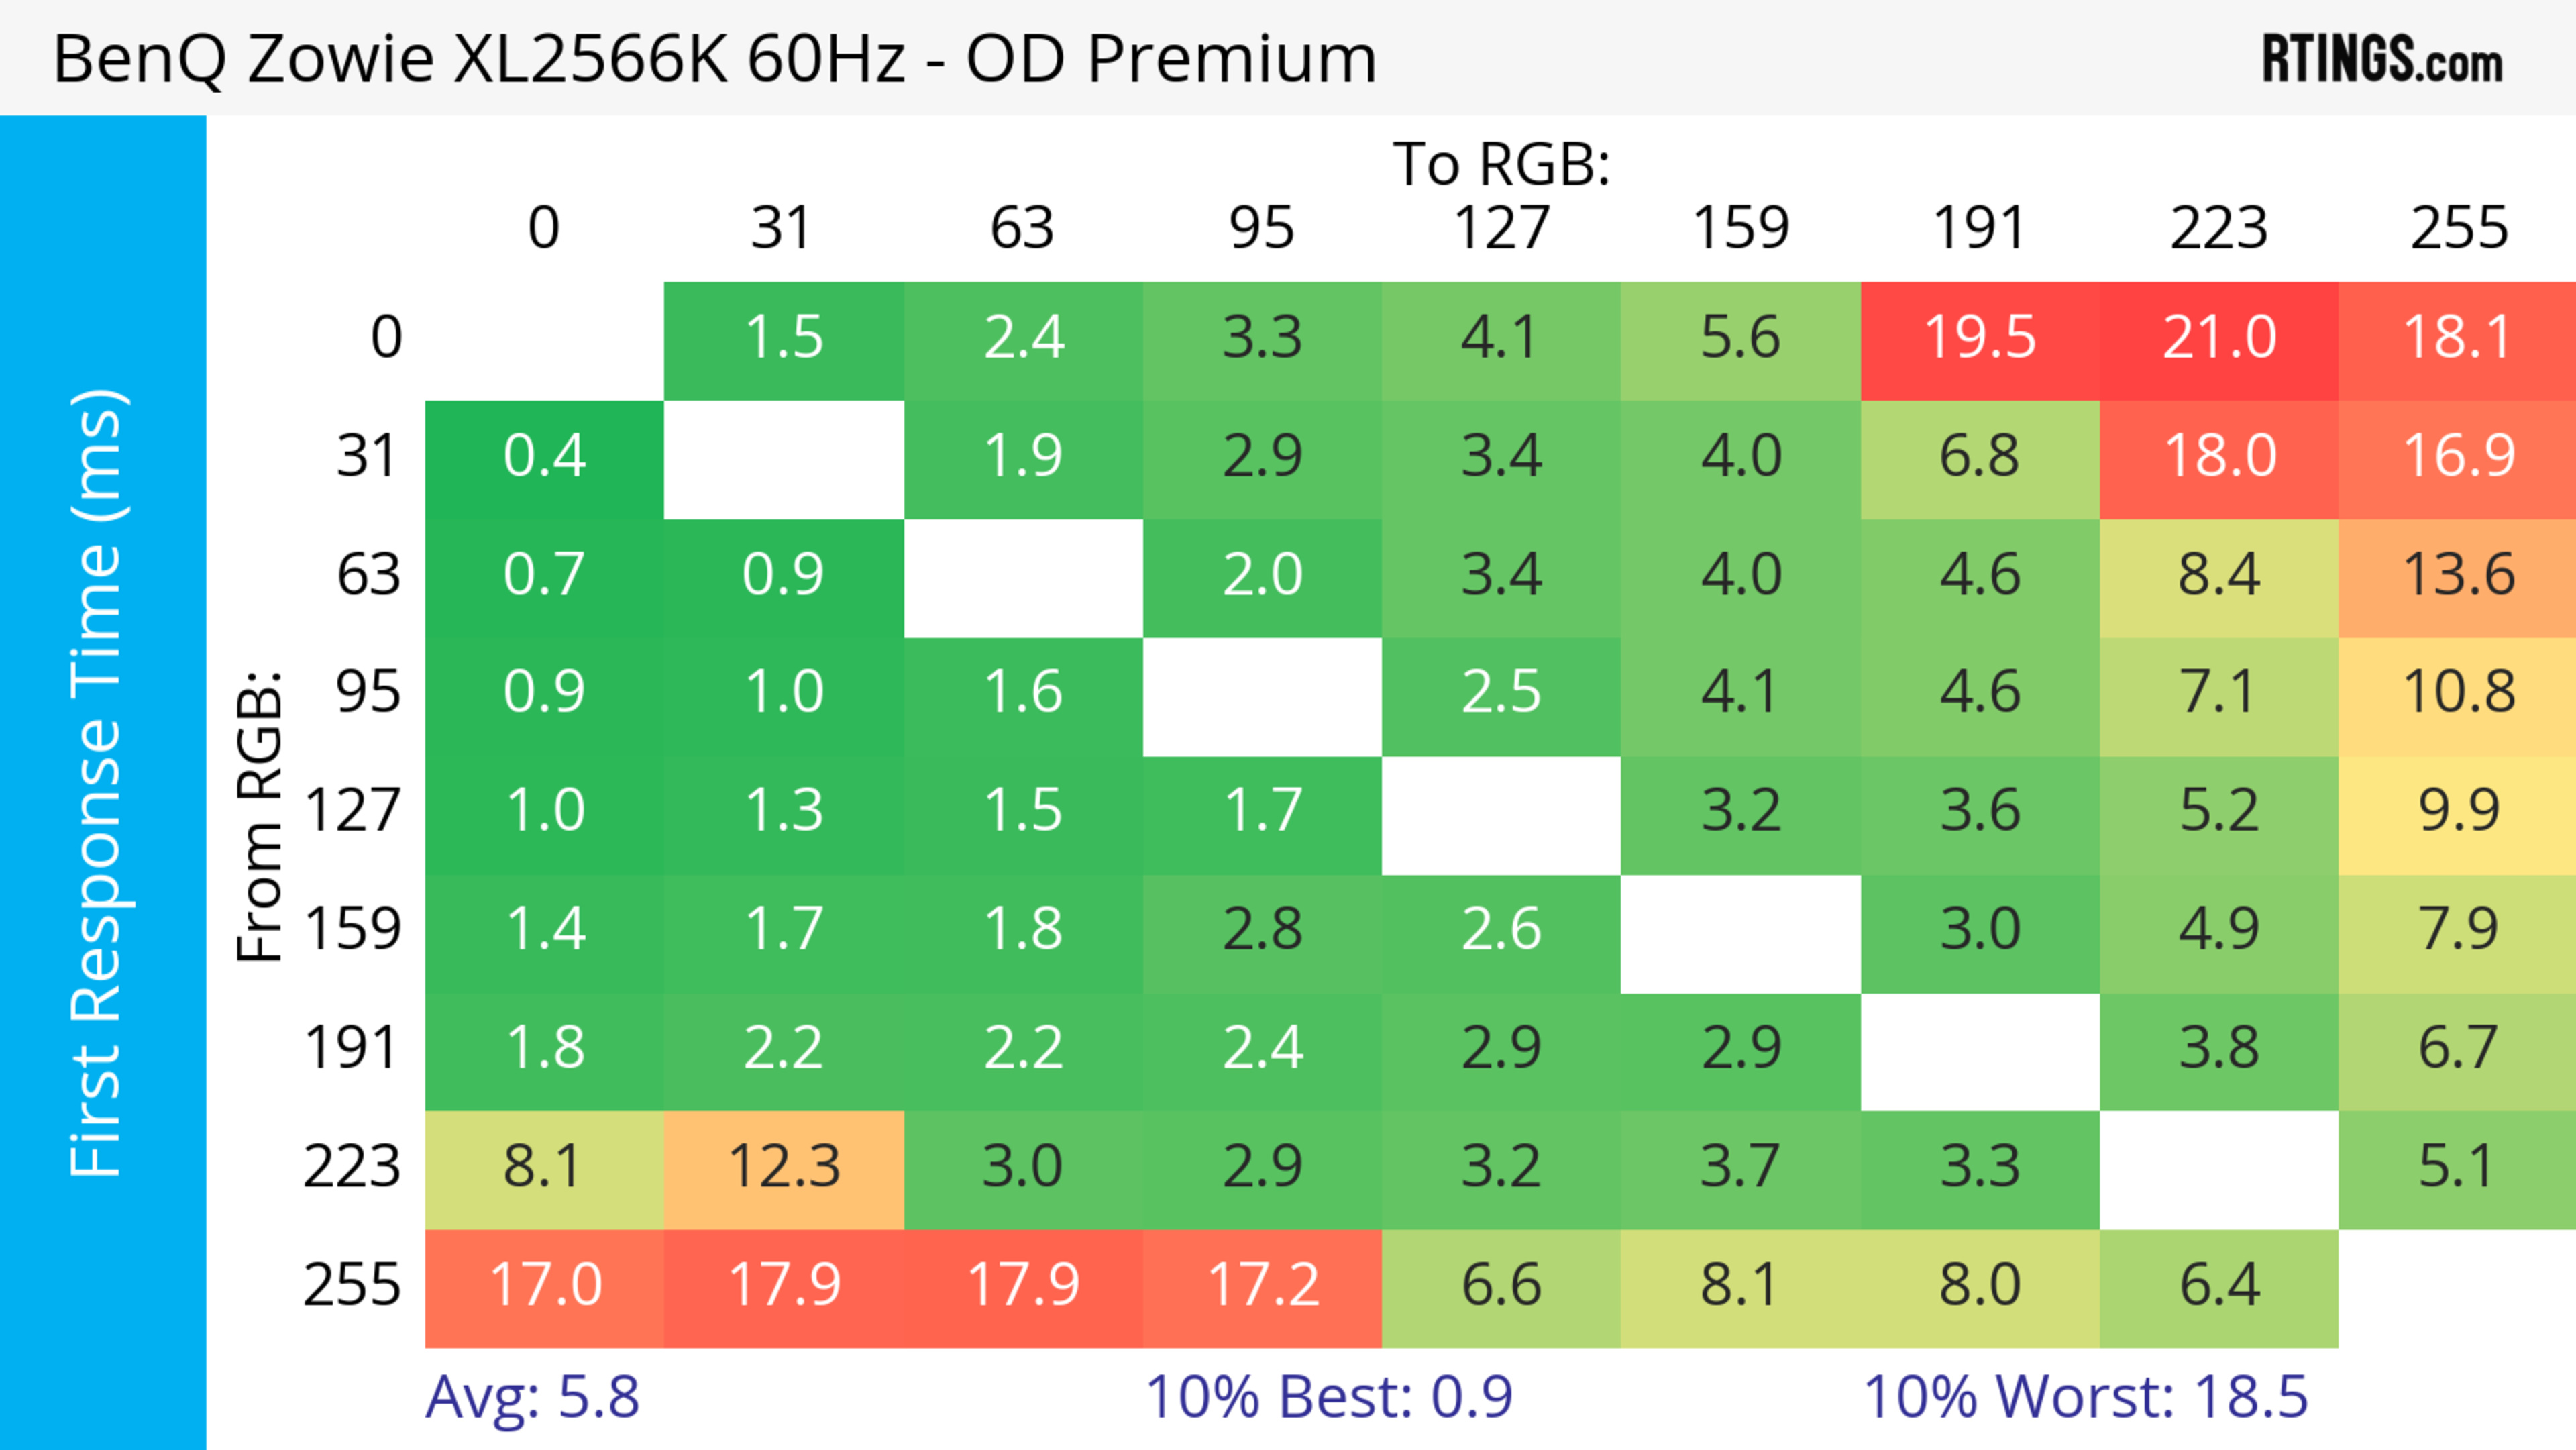Image resolution: width=2576 pixels, height=1450 pixels.
Task: Select the 9.9 yellow cell
Action: [x=2458, y=811]
